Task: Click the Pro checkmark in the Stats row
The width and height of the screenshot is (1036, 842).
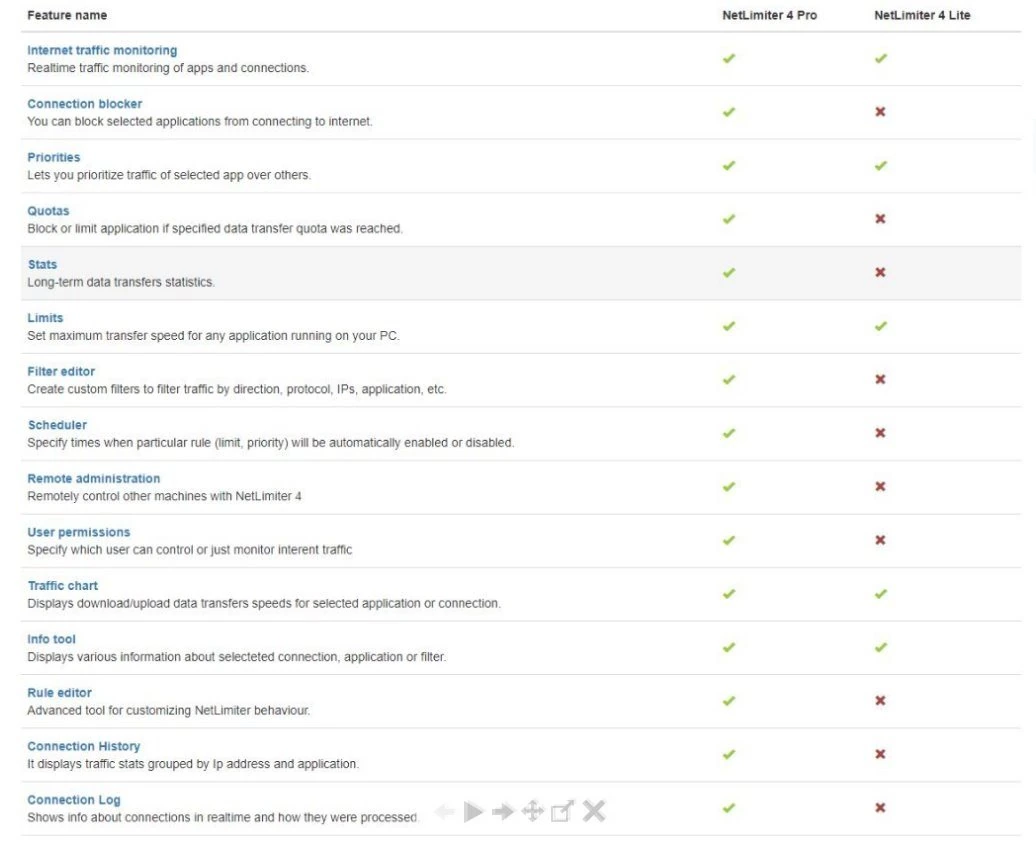Action: click(x=729, y=272)
